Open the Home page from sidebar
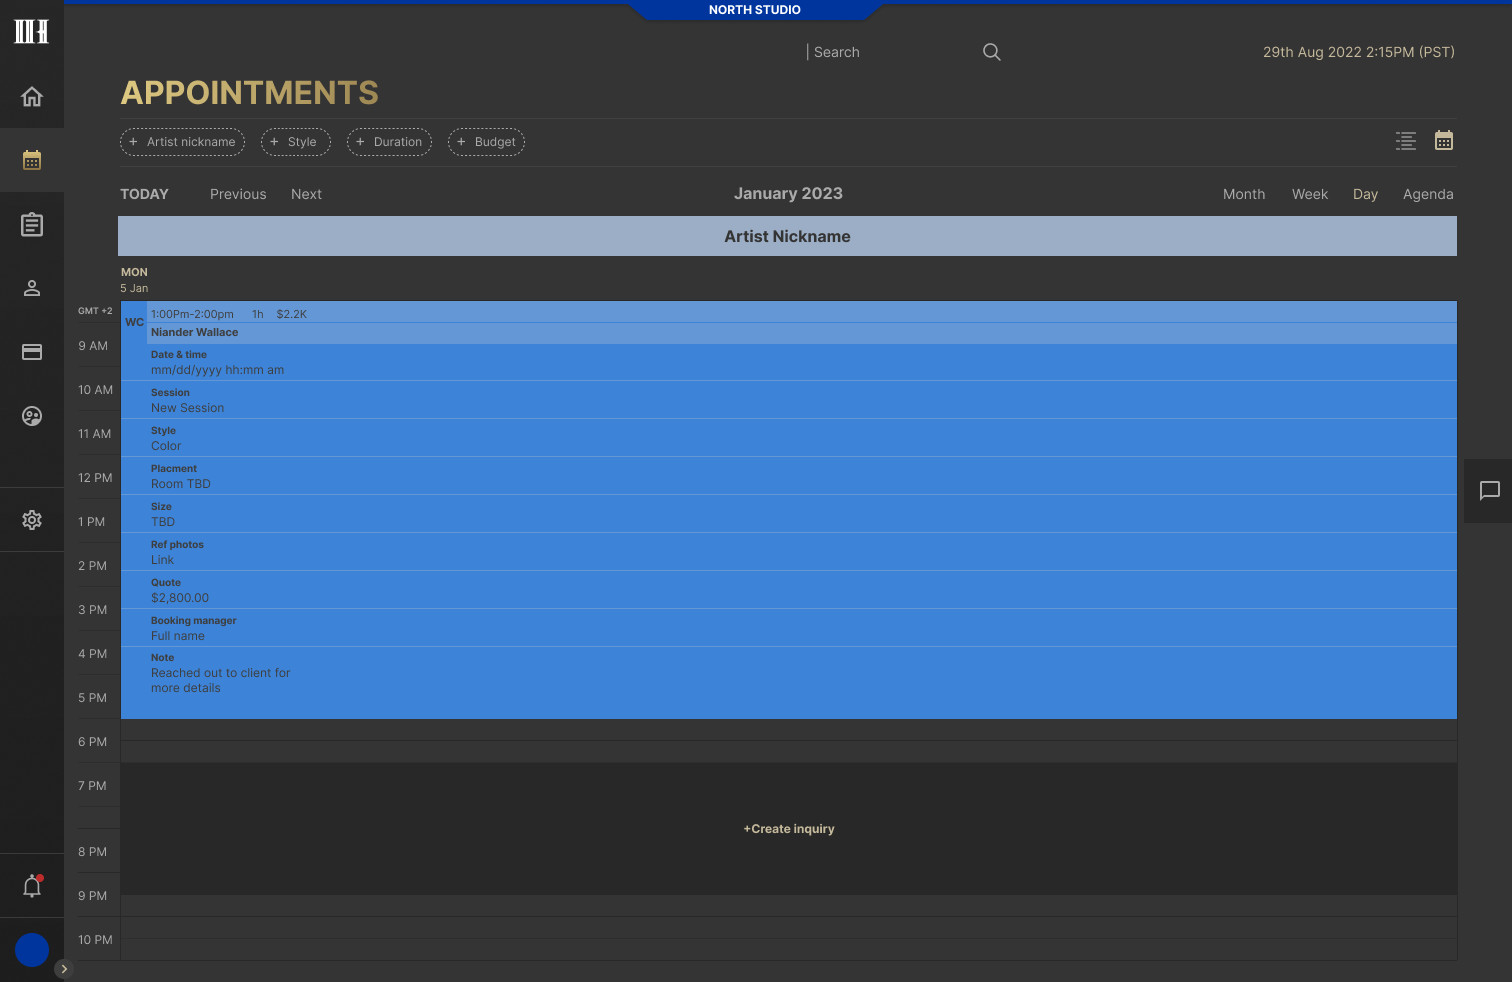 point(32,96)
